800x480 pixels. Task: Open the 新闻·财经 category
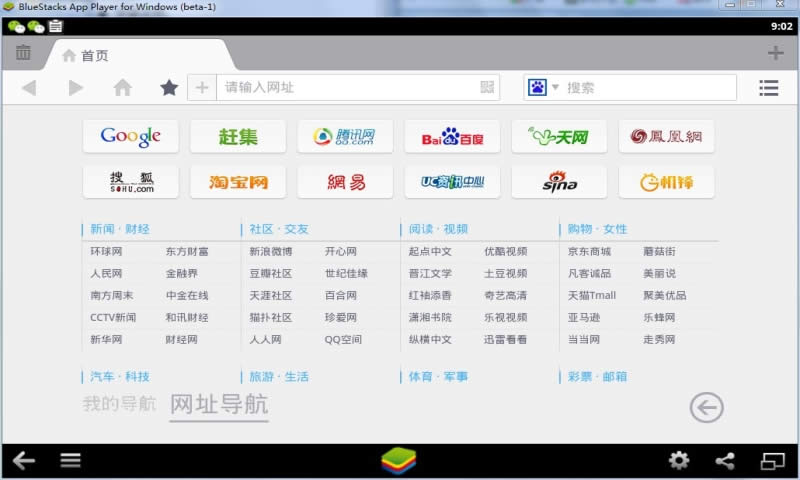point(120,229)
